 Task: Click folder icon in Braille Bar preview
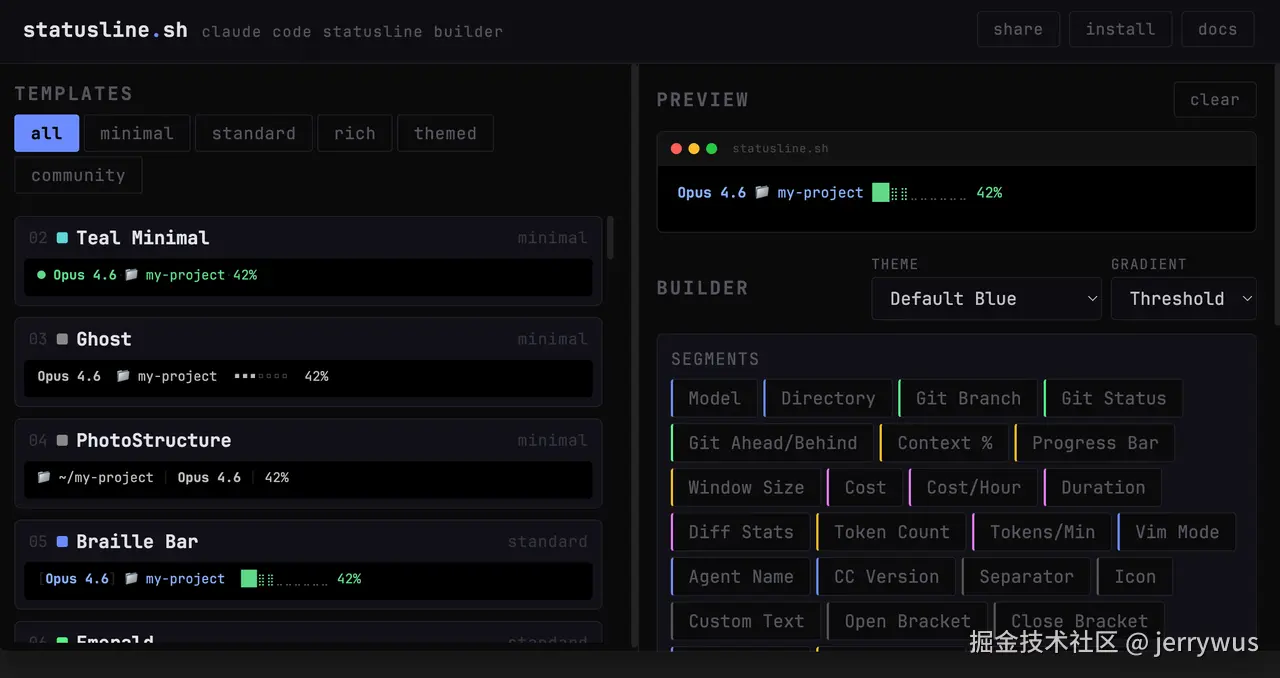click(131, 578)
